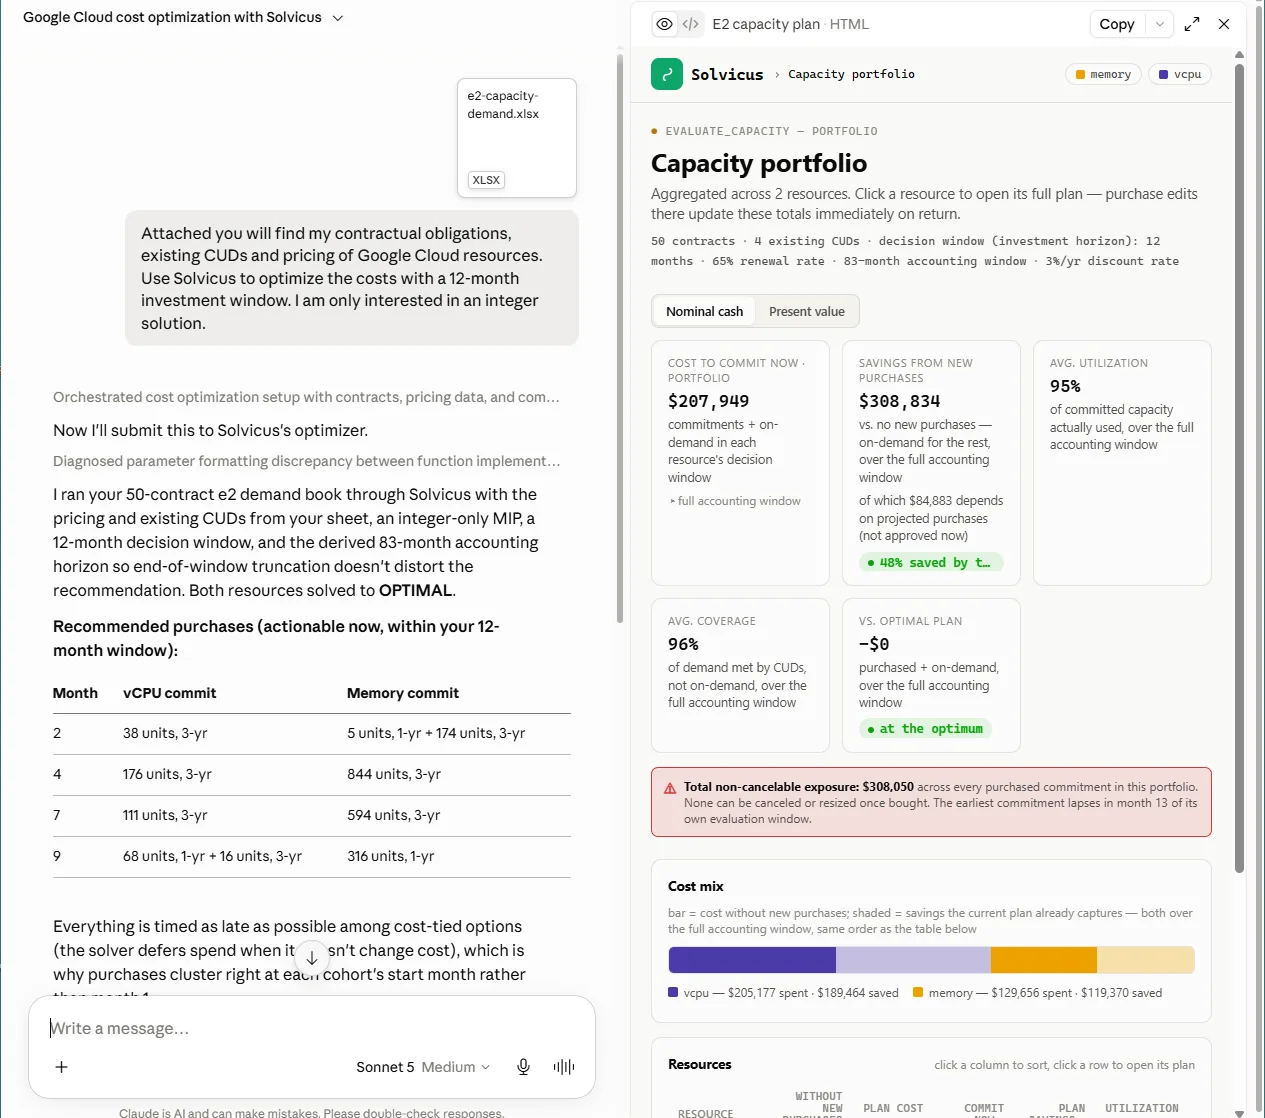The height and width of the screenshot is (1118, 1265).
Task: Start voice dictation with microphone icon
Action: pyautogui.click(x=523, y=1067)
